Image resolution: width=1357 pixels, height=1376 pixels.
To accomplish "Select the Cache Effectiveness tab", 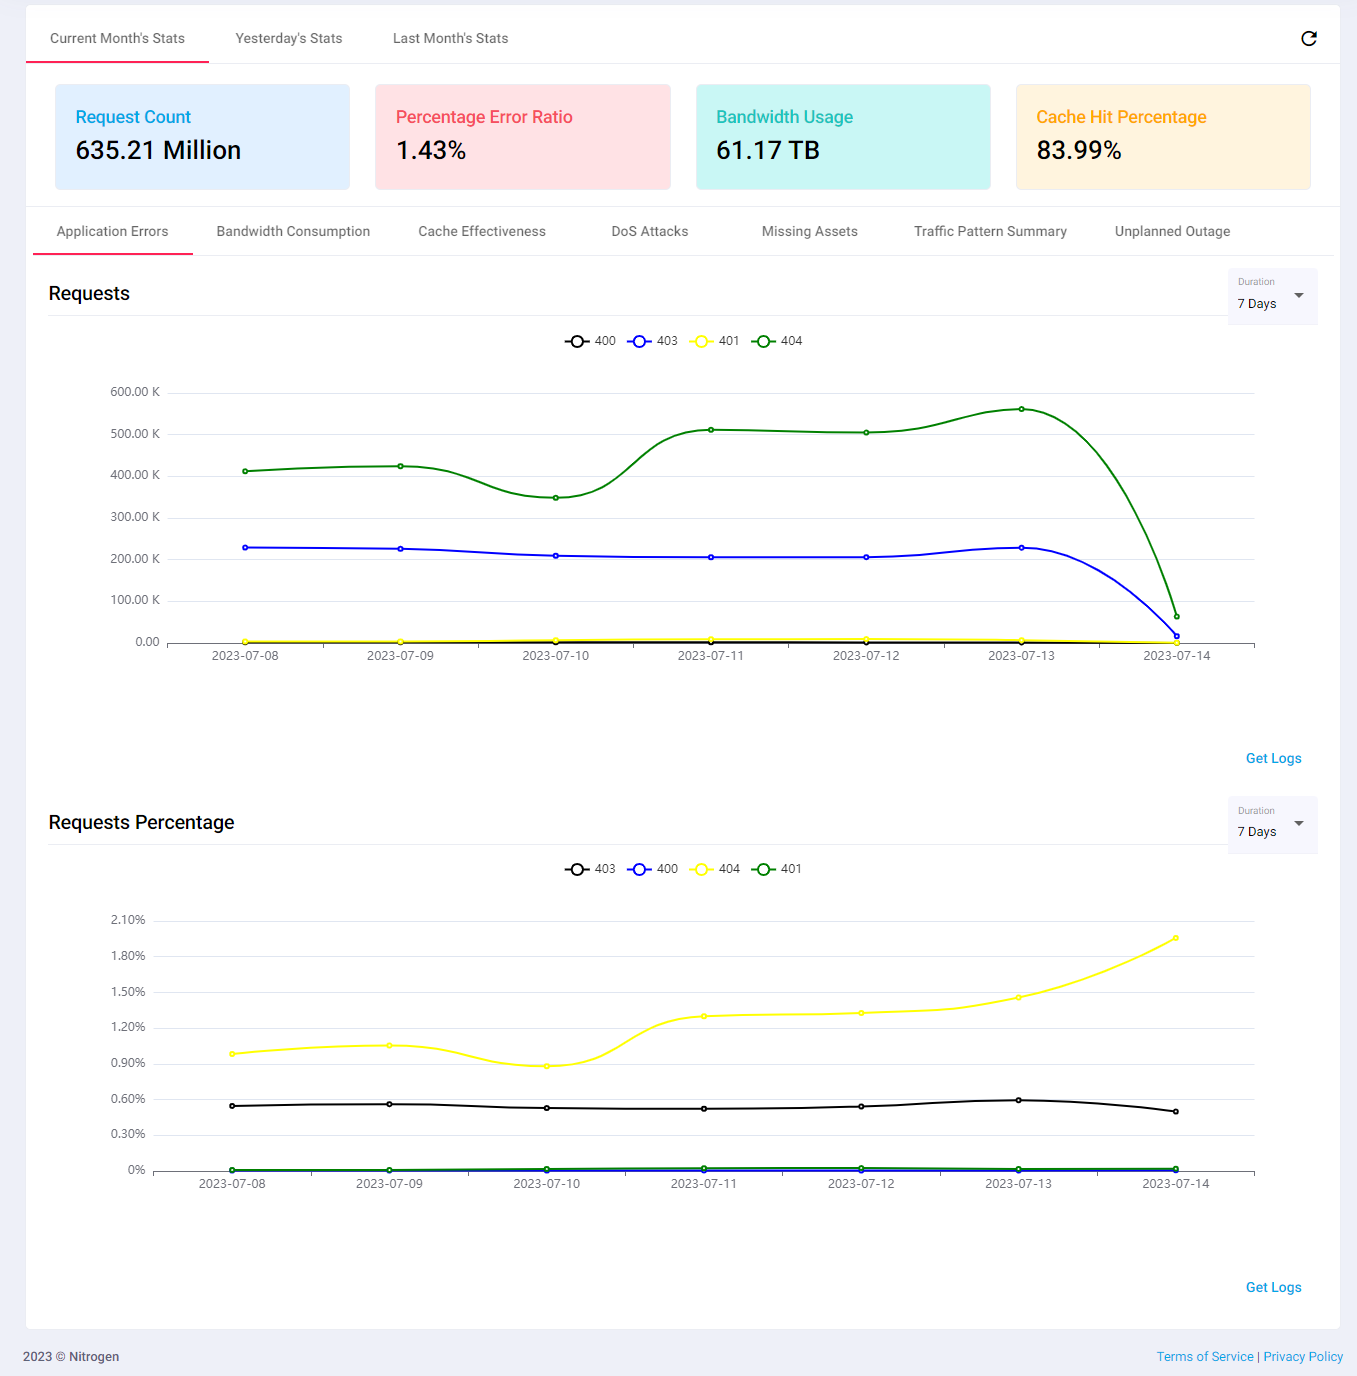I will [x=482, y=231].
